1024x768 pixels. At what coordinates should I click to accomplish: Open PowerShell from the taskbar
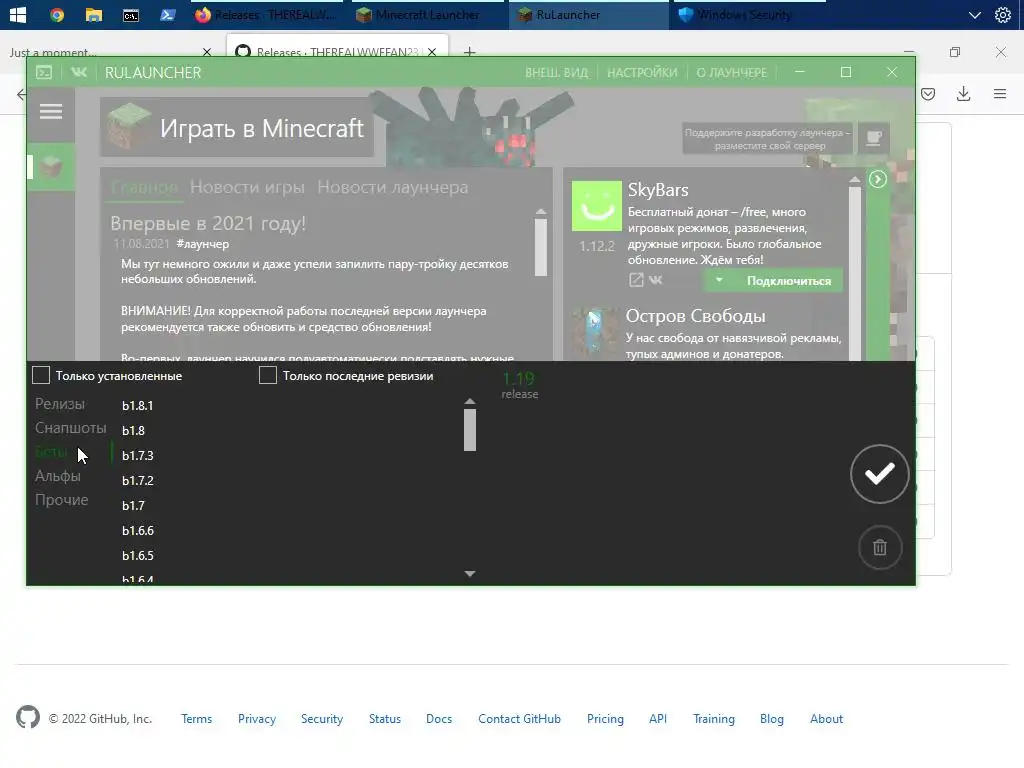[x=168, y=14]
